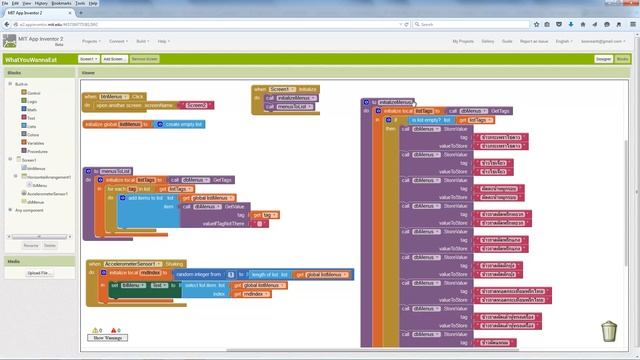
Task: Open the Colors blocks drawer
Action: pyautogui.click(x=31, y=135)
